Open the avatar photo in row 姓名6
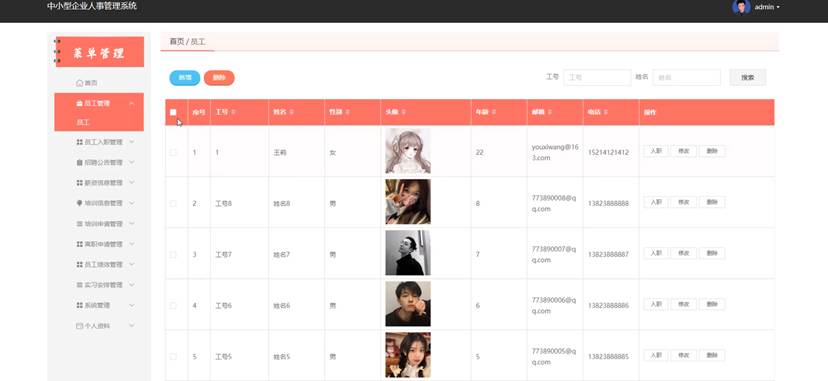 tap(408, 304)
